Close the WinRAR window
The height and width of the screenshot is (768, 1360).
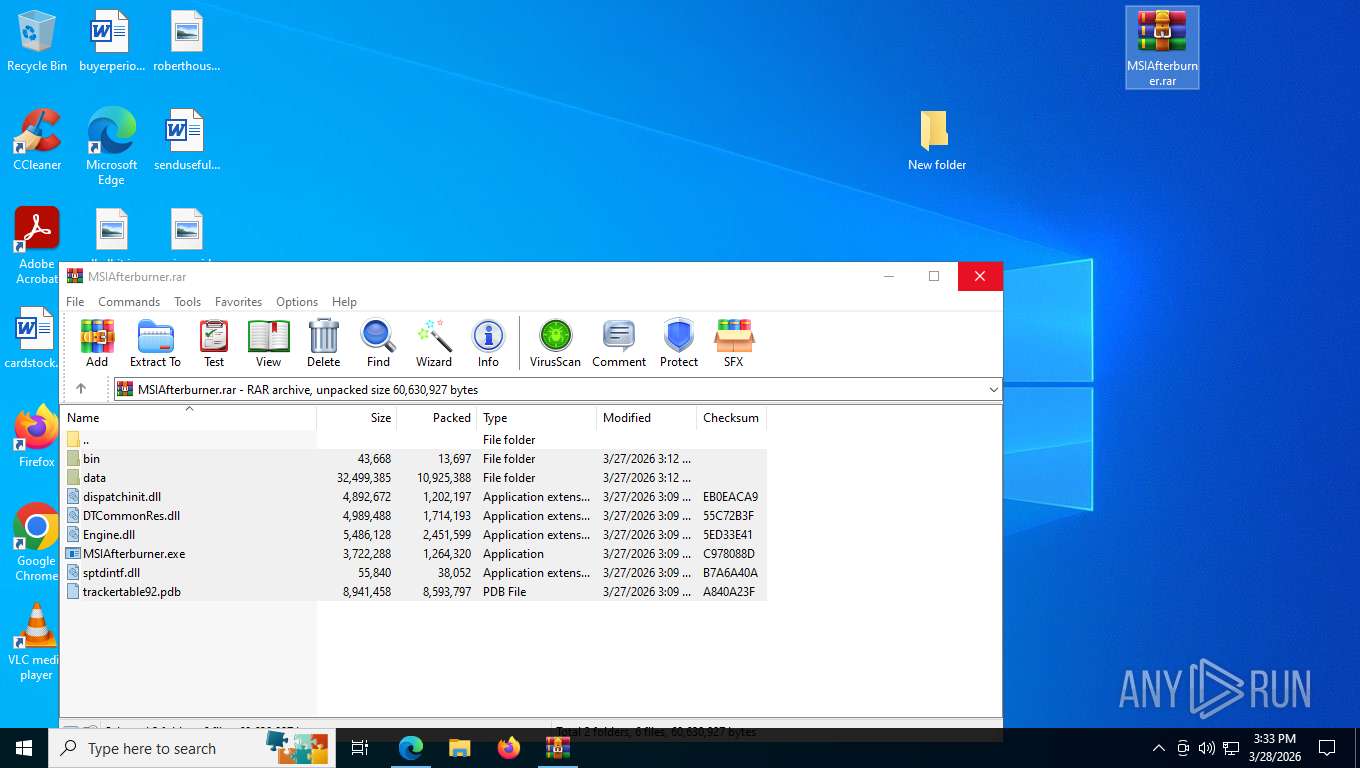pyautogui.click(x=980, y=276)
